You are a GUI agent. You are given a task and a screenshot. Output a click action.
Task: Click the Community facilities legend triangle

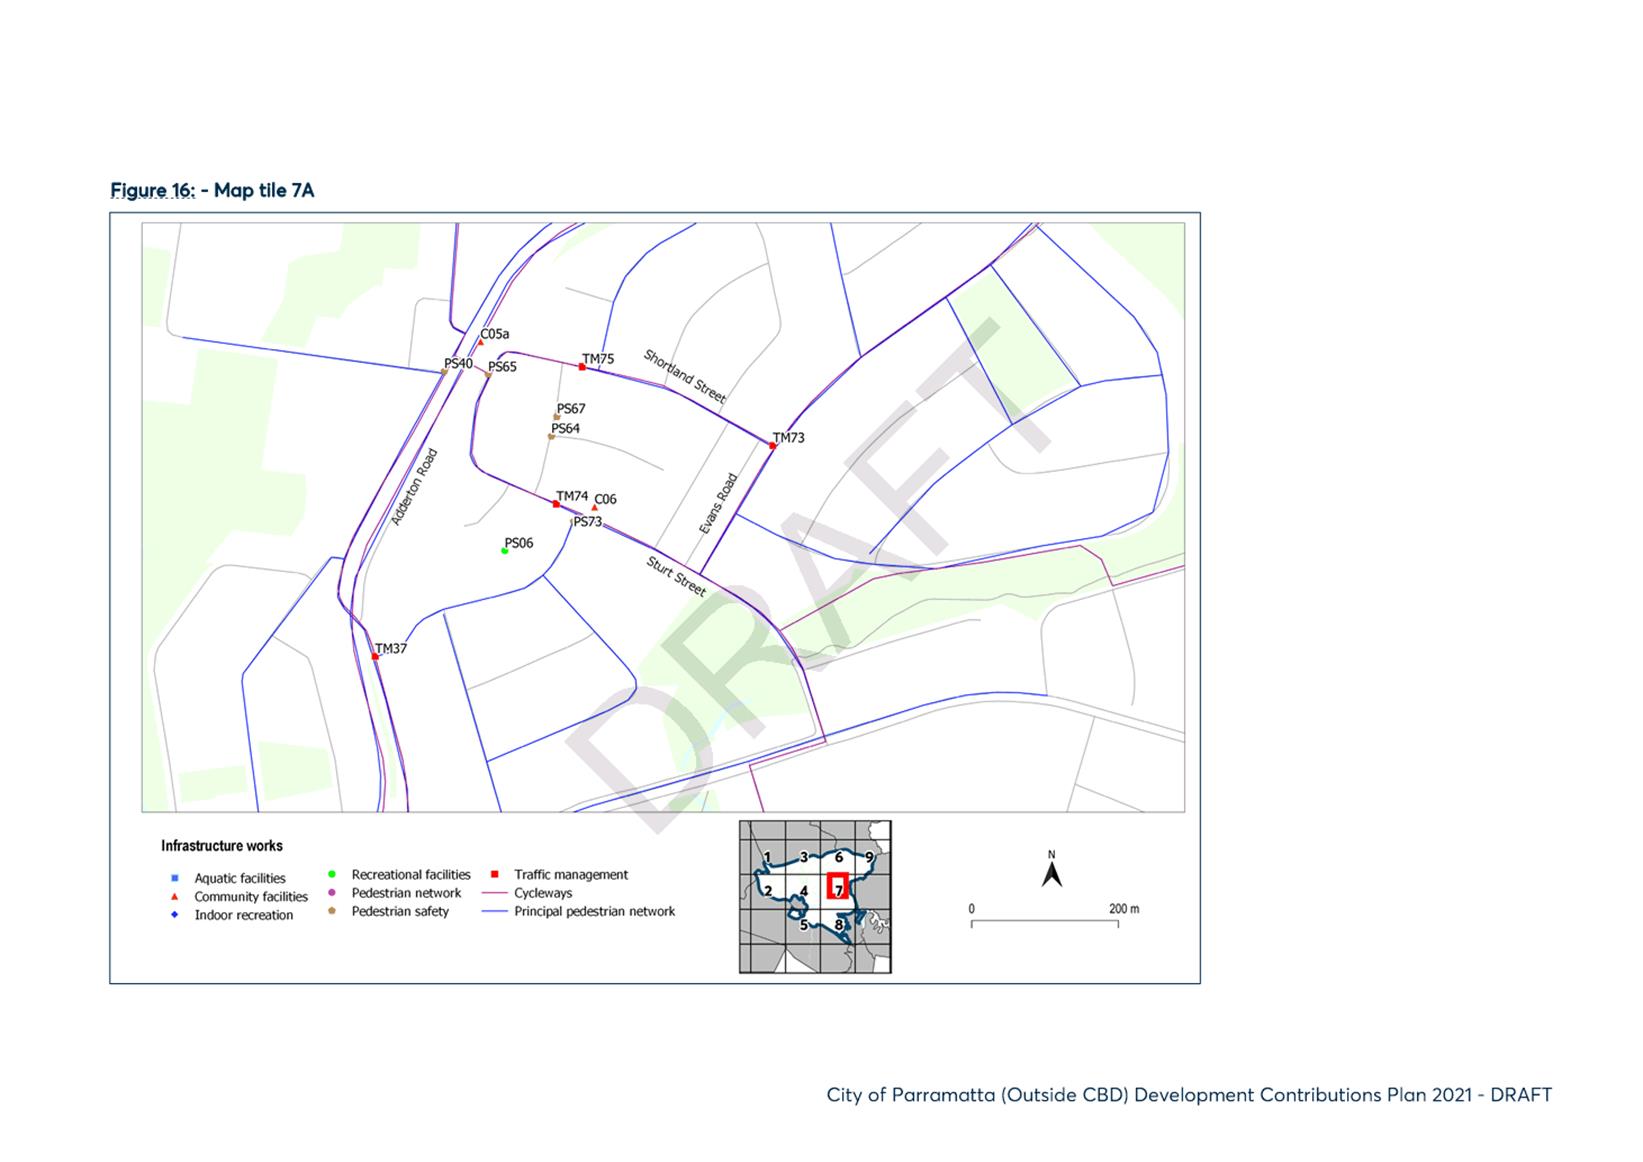(174, 897)
